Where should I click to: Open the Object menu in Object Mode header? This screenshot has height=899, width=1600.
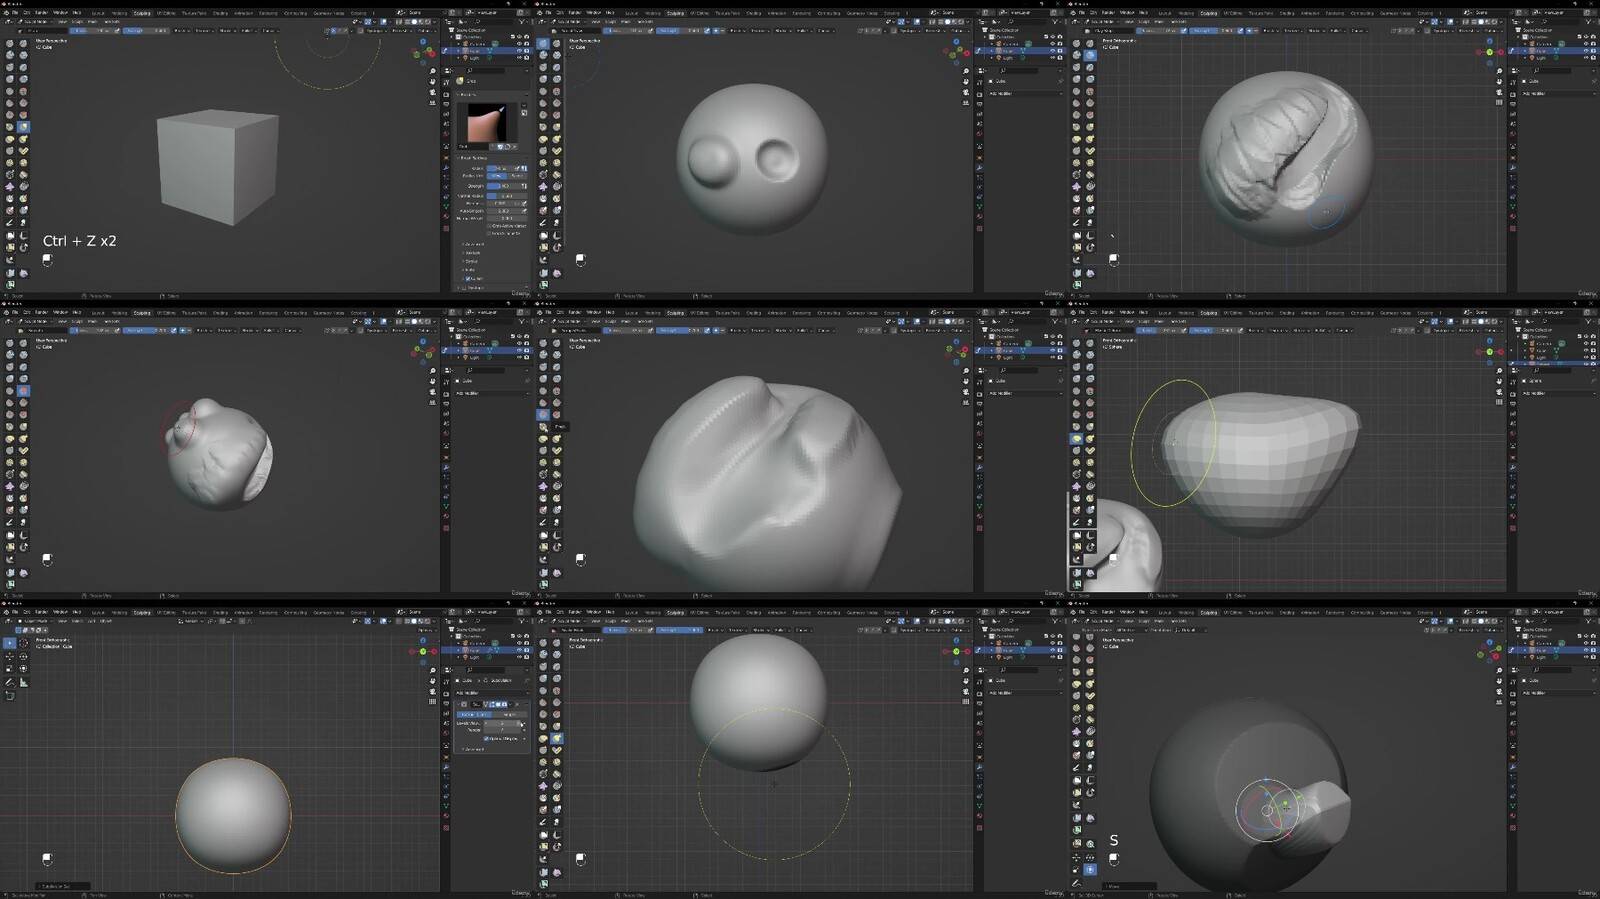104,621
